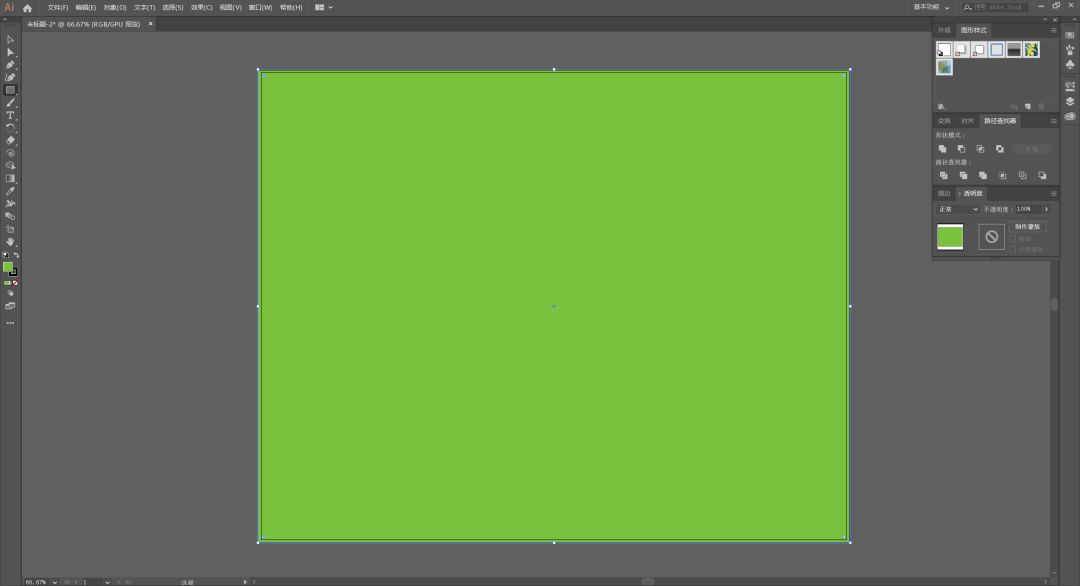Select the Type tool in toolbar

(10, 115)
